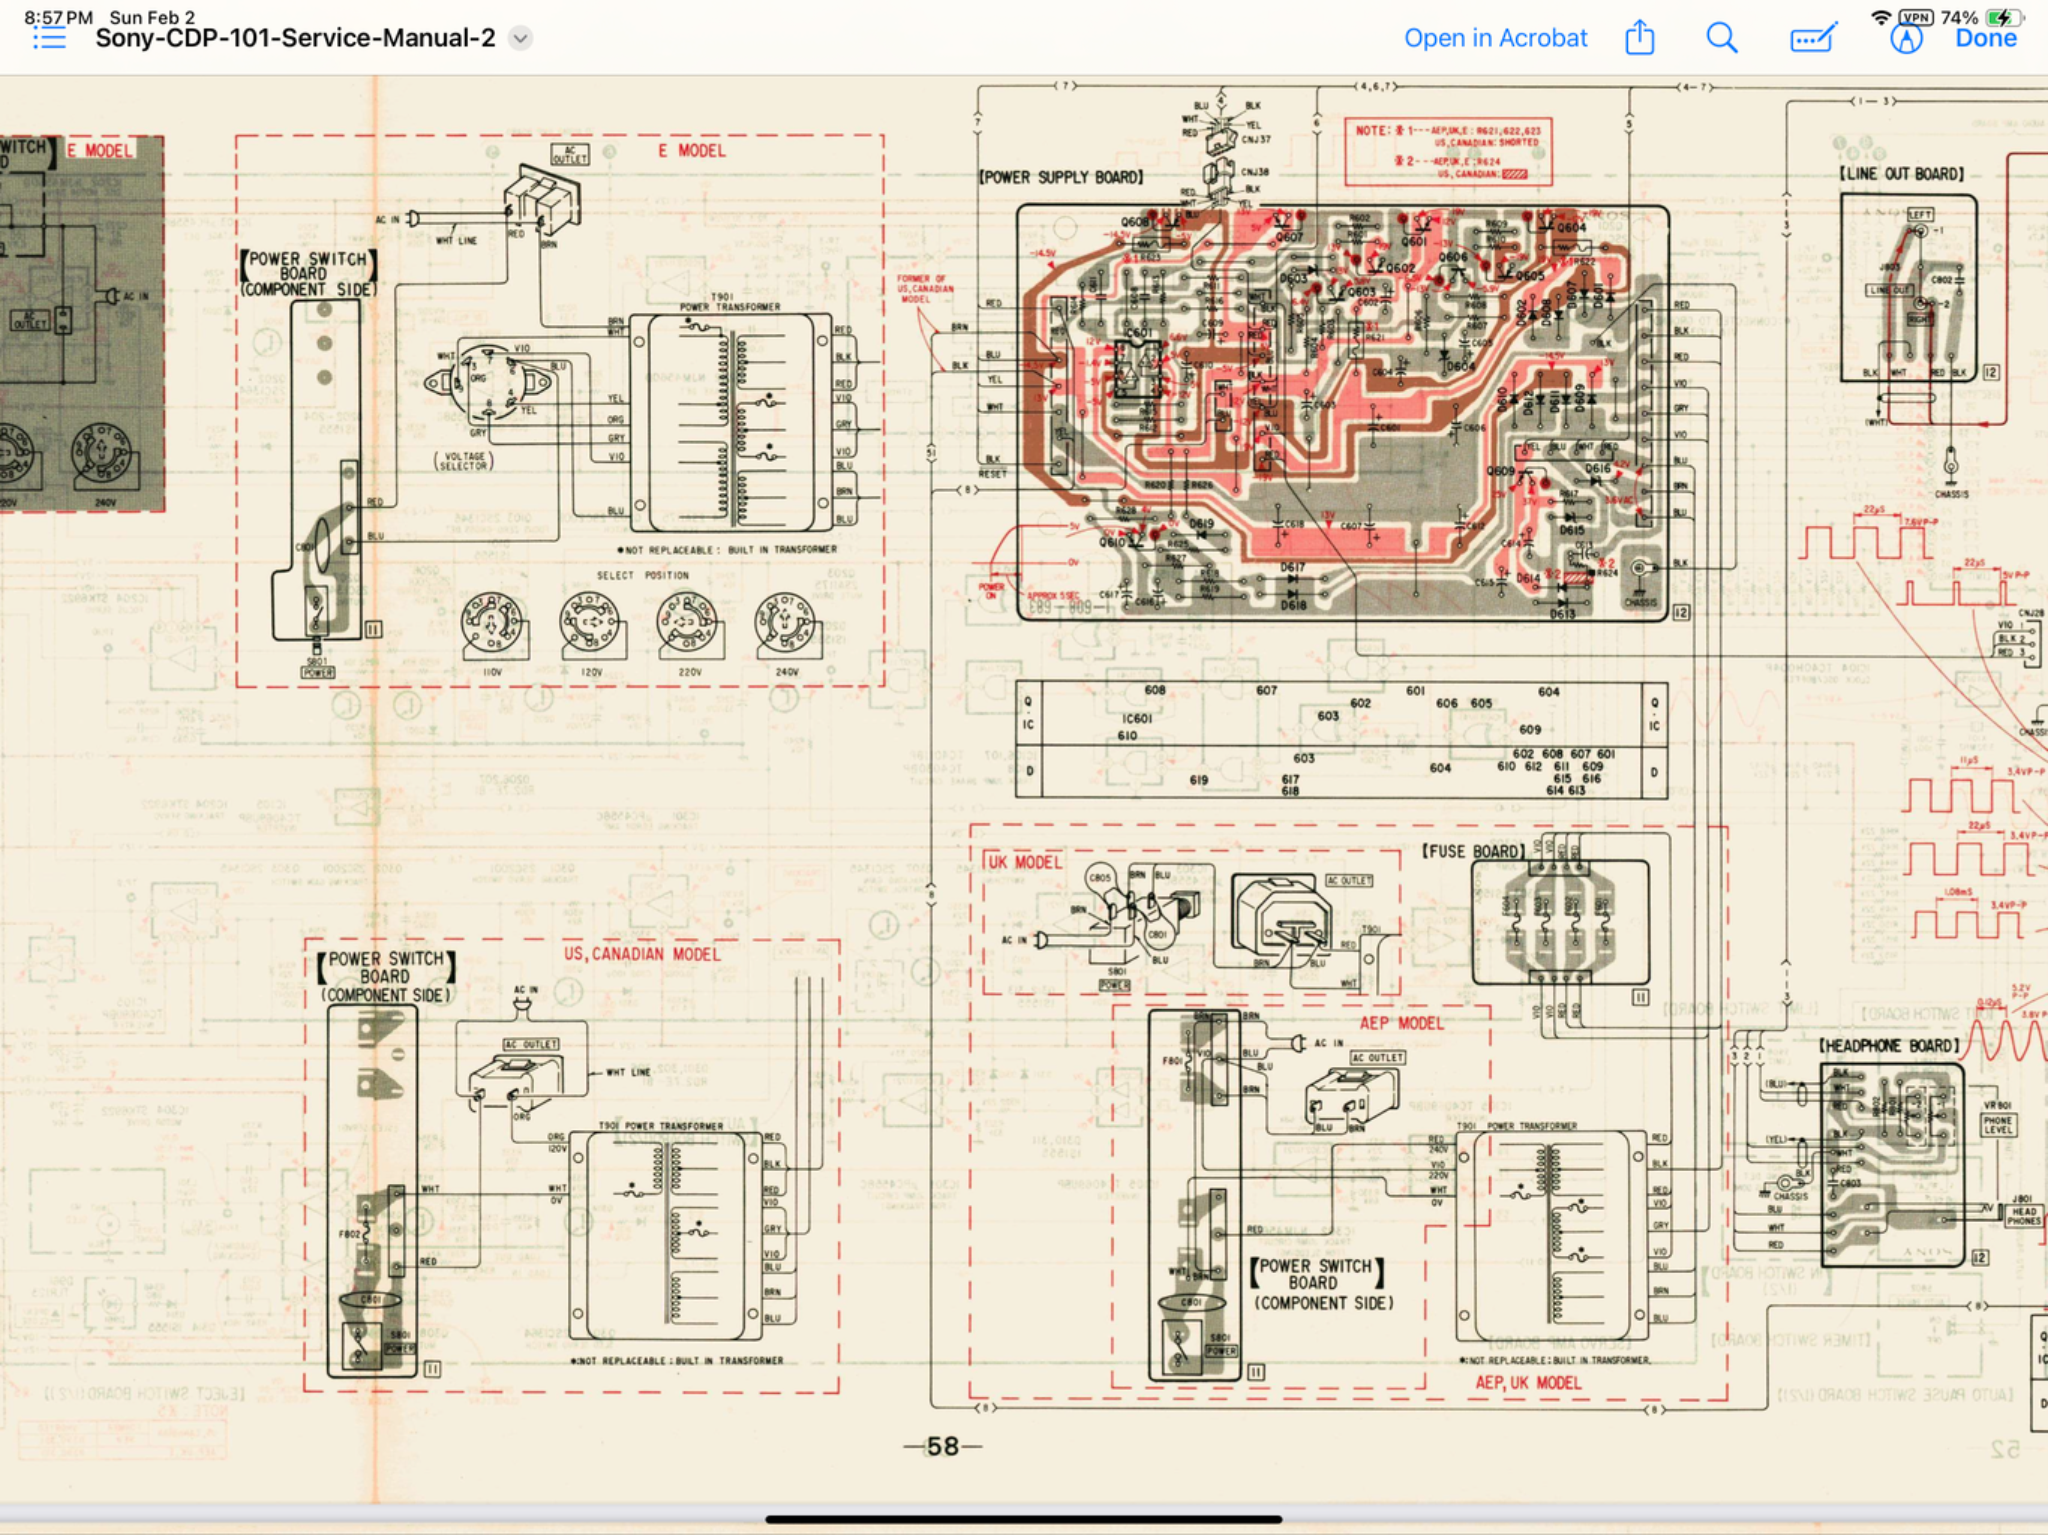2048x1535 pixels.
Task: Tap the VPN status indicator
Action: coord(1916,17)
